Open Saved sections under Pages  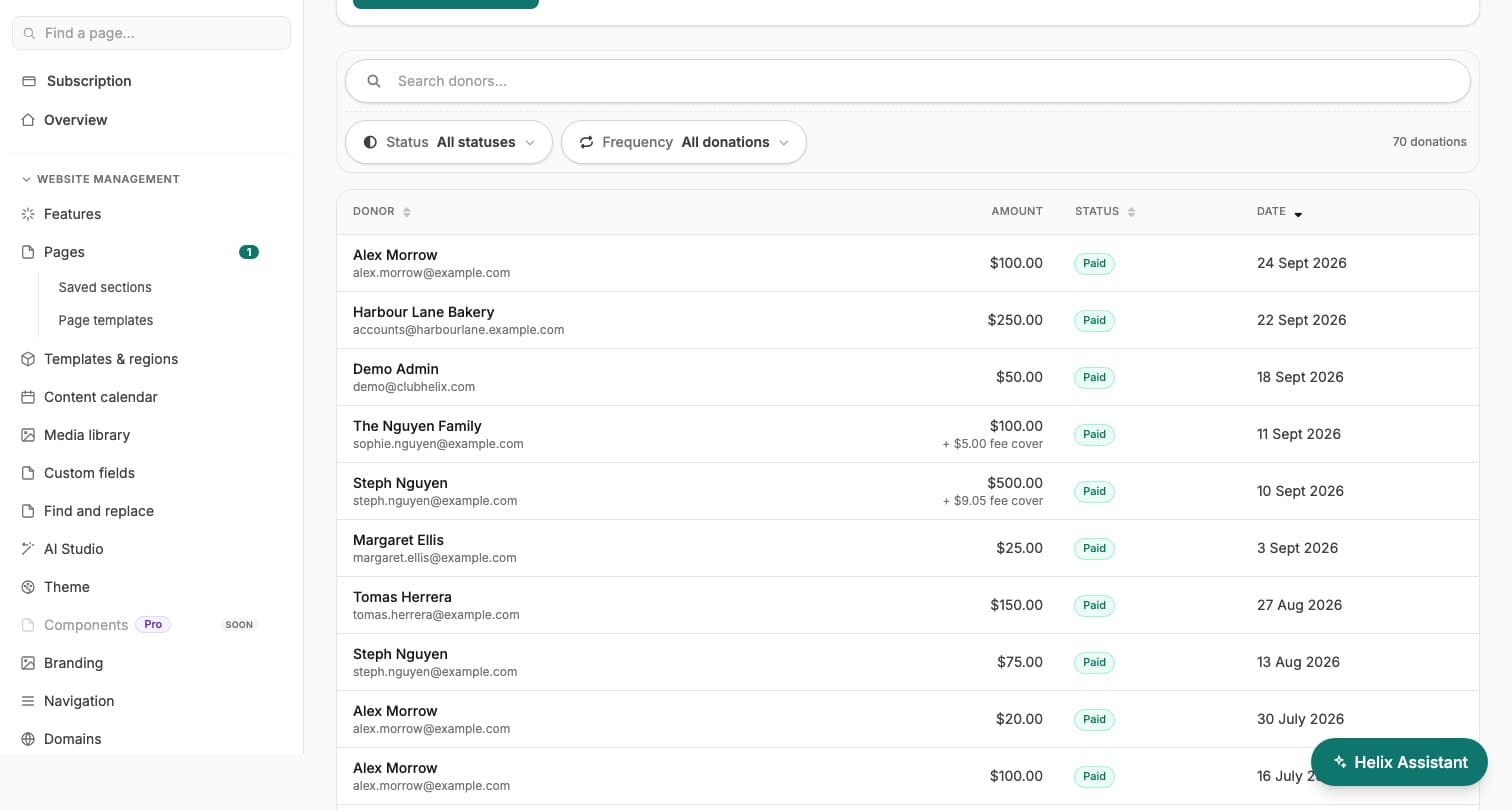tap(105, 287)
